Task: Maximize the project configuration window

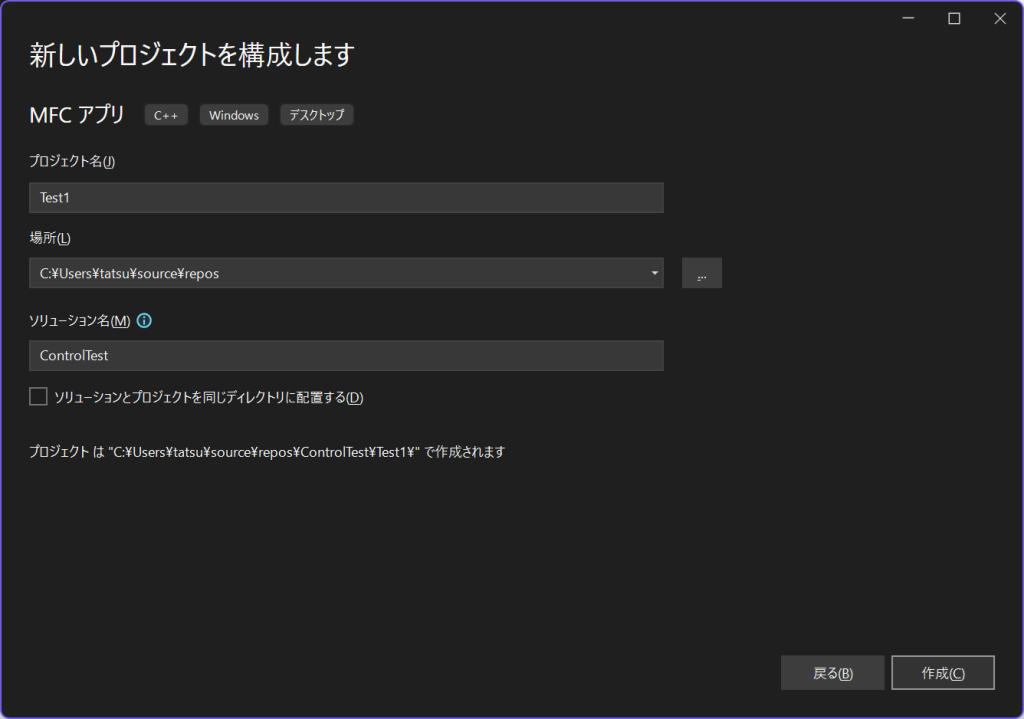Action: coord(954,18)
